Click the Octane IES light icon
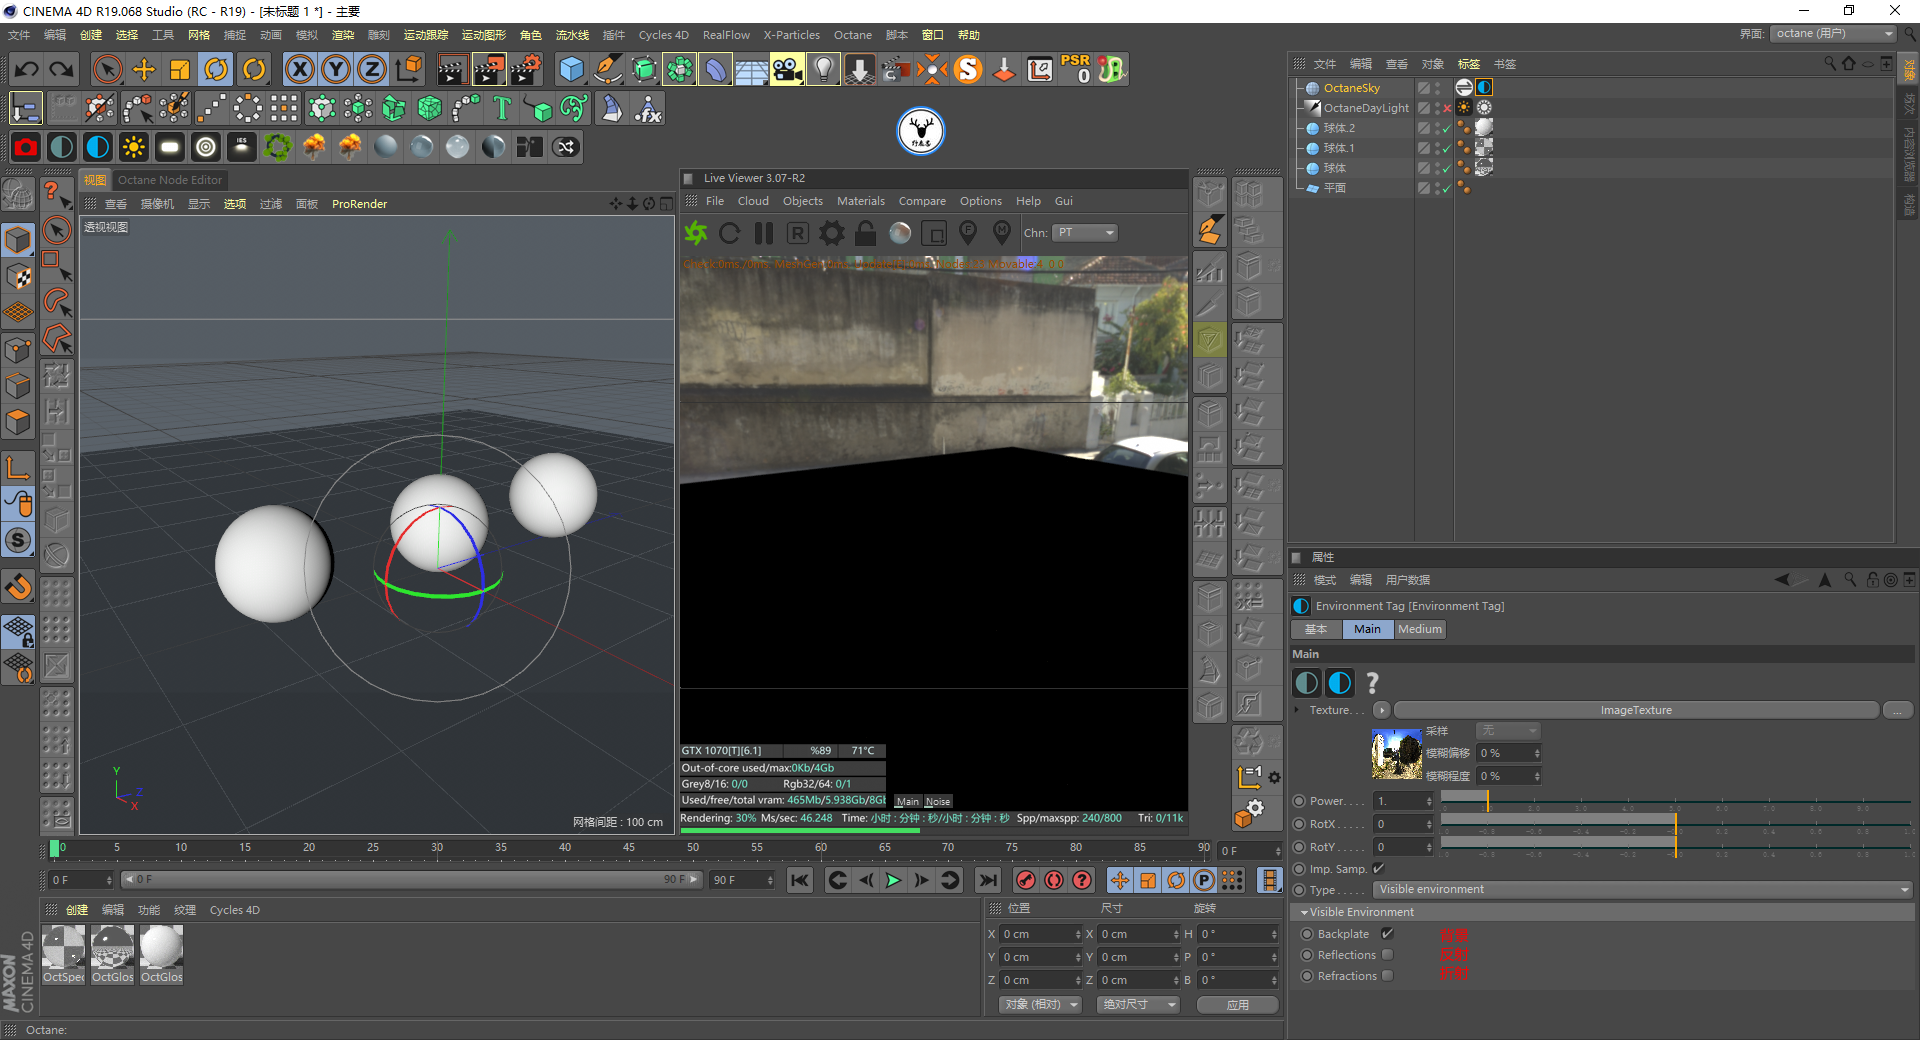Screen dimensions: 1920x1040 coord(242,147)
